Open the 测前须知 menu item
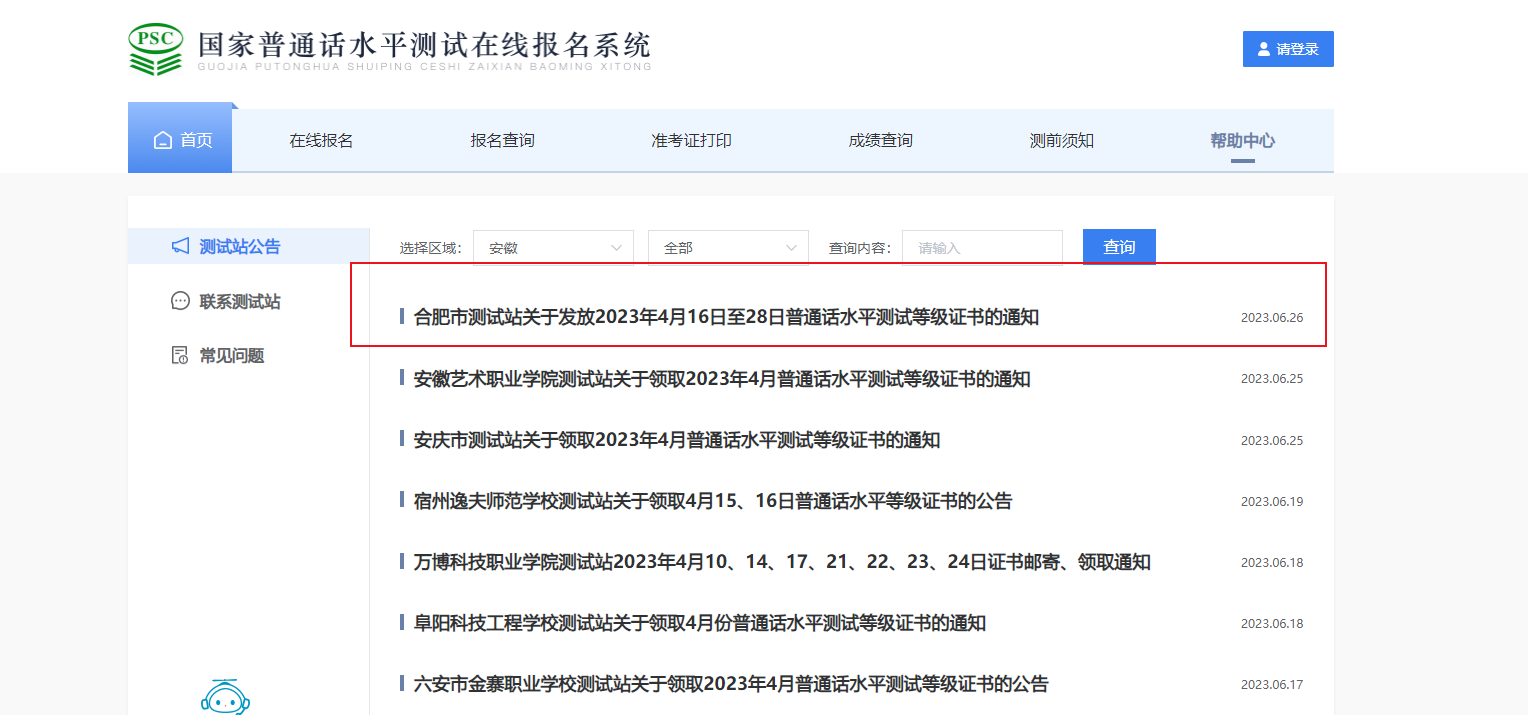 tap(1062, 141)
